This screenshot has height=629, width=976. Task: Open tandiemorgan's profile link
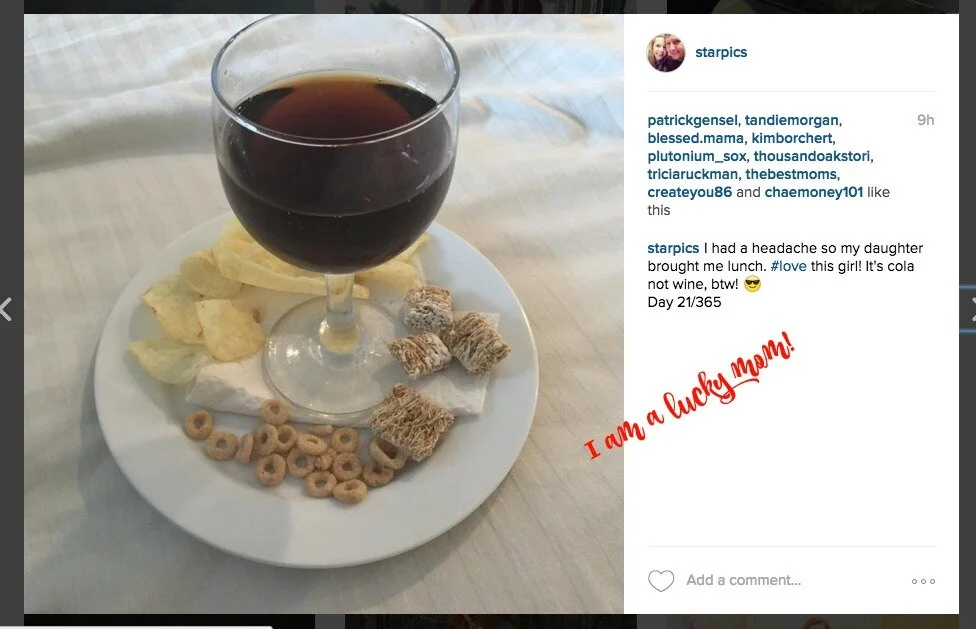pos(792,120)
